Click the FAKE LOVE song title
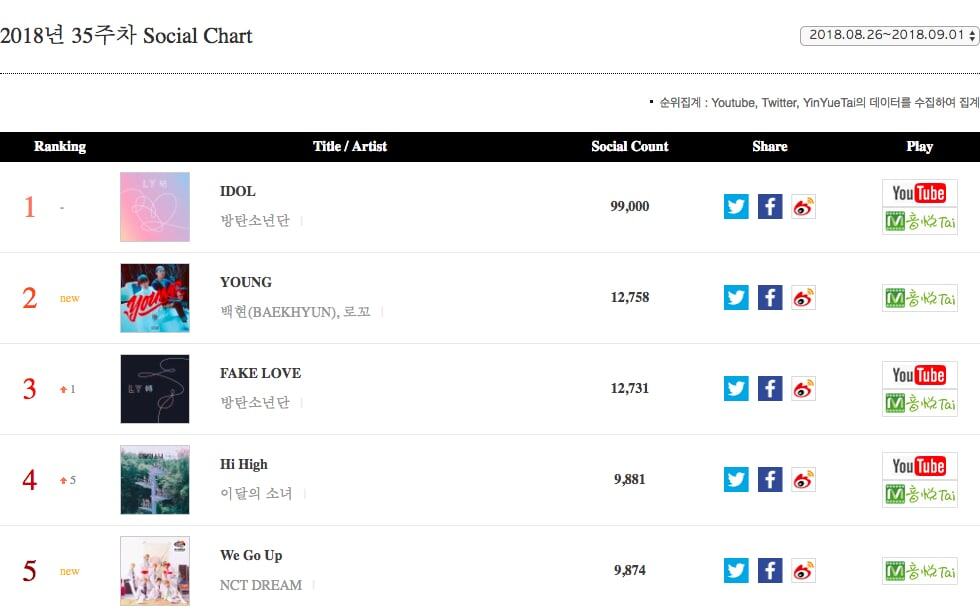Viewport: 980px width, 614px height. click(260, 373)
